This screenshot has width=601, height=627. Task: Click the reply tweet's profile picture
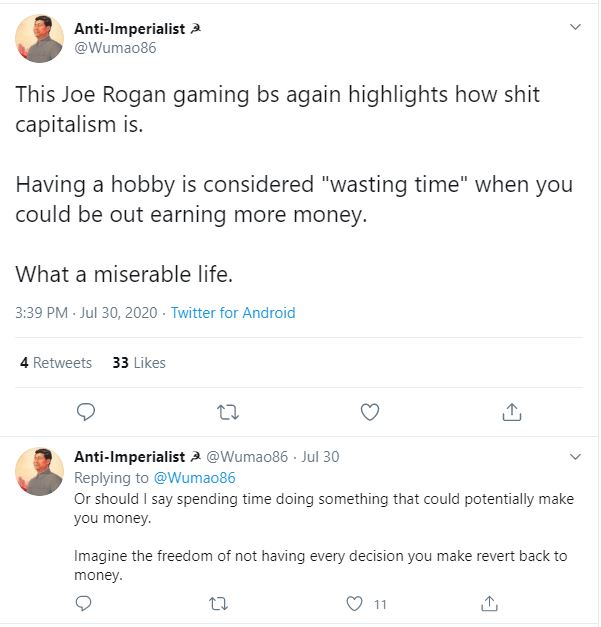(41, 471)
